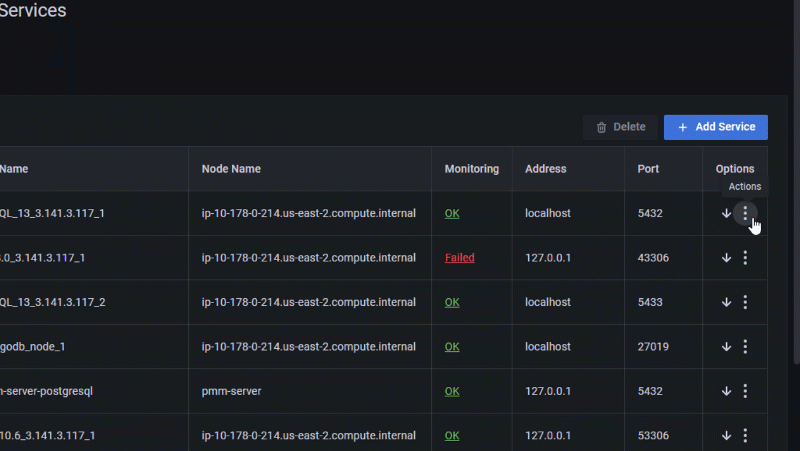The image size is (800, 451).
Task: Open three-dot menu for pmm-server row
Action: pos(745,391)
